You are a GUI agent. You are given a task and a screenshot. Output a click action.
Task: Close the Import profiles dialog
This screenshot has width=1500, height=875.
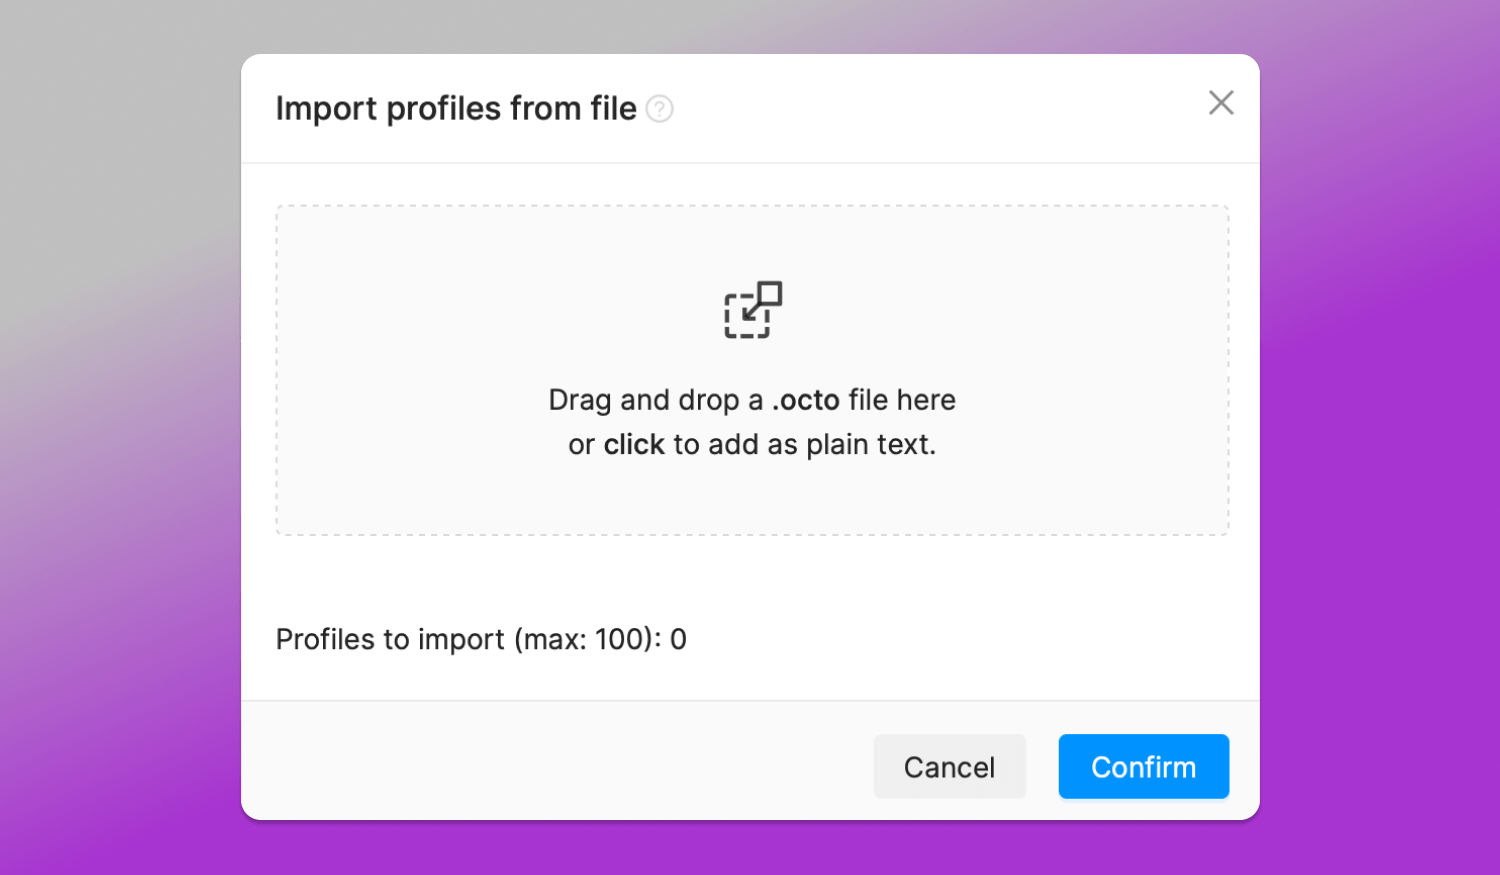coord(1221,102)
